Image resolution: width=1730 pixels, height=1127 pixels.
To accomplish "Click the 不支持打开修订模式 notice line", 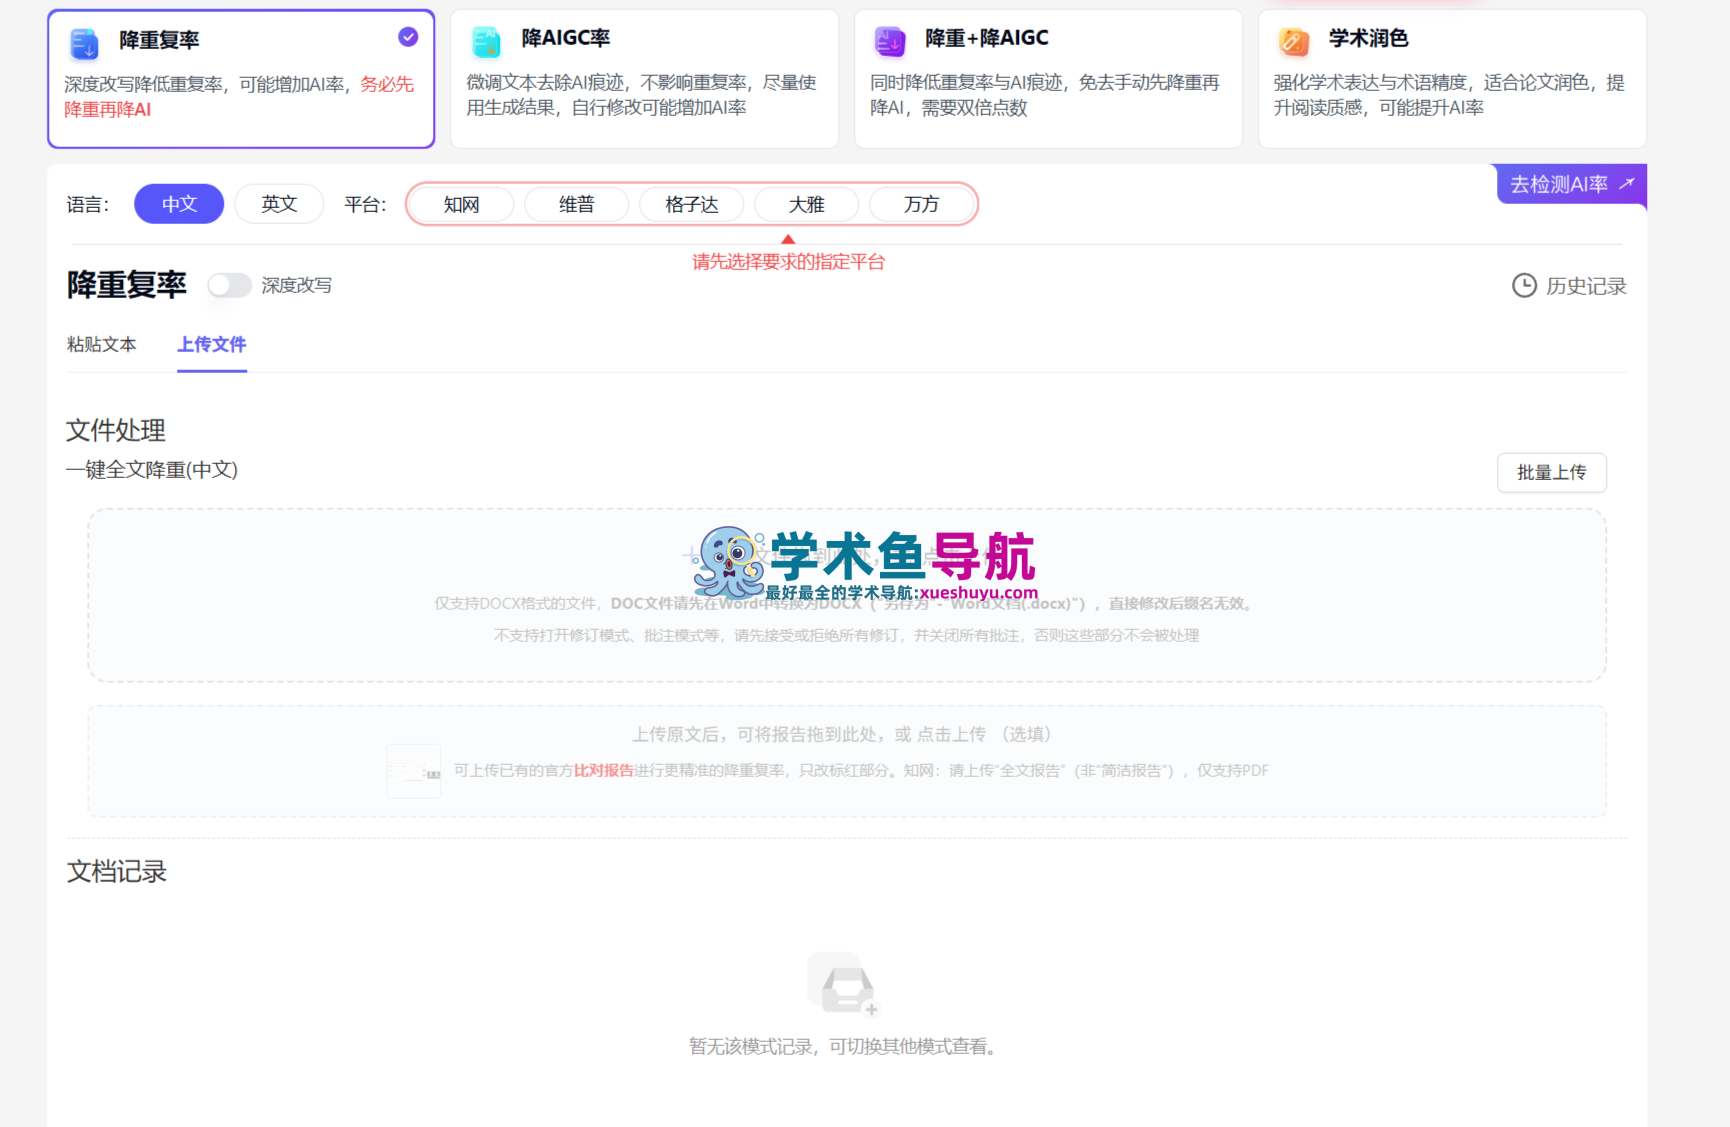I will pyautogui.click(x=847, y=636).
